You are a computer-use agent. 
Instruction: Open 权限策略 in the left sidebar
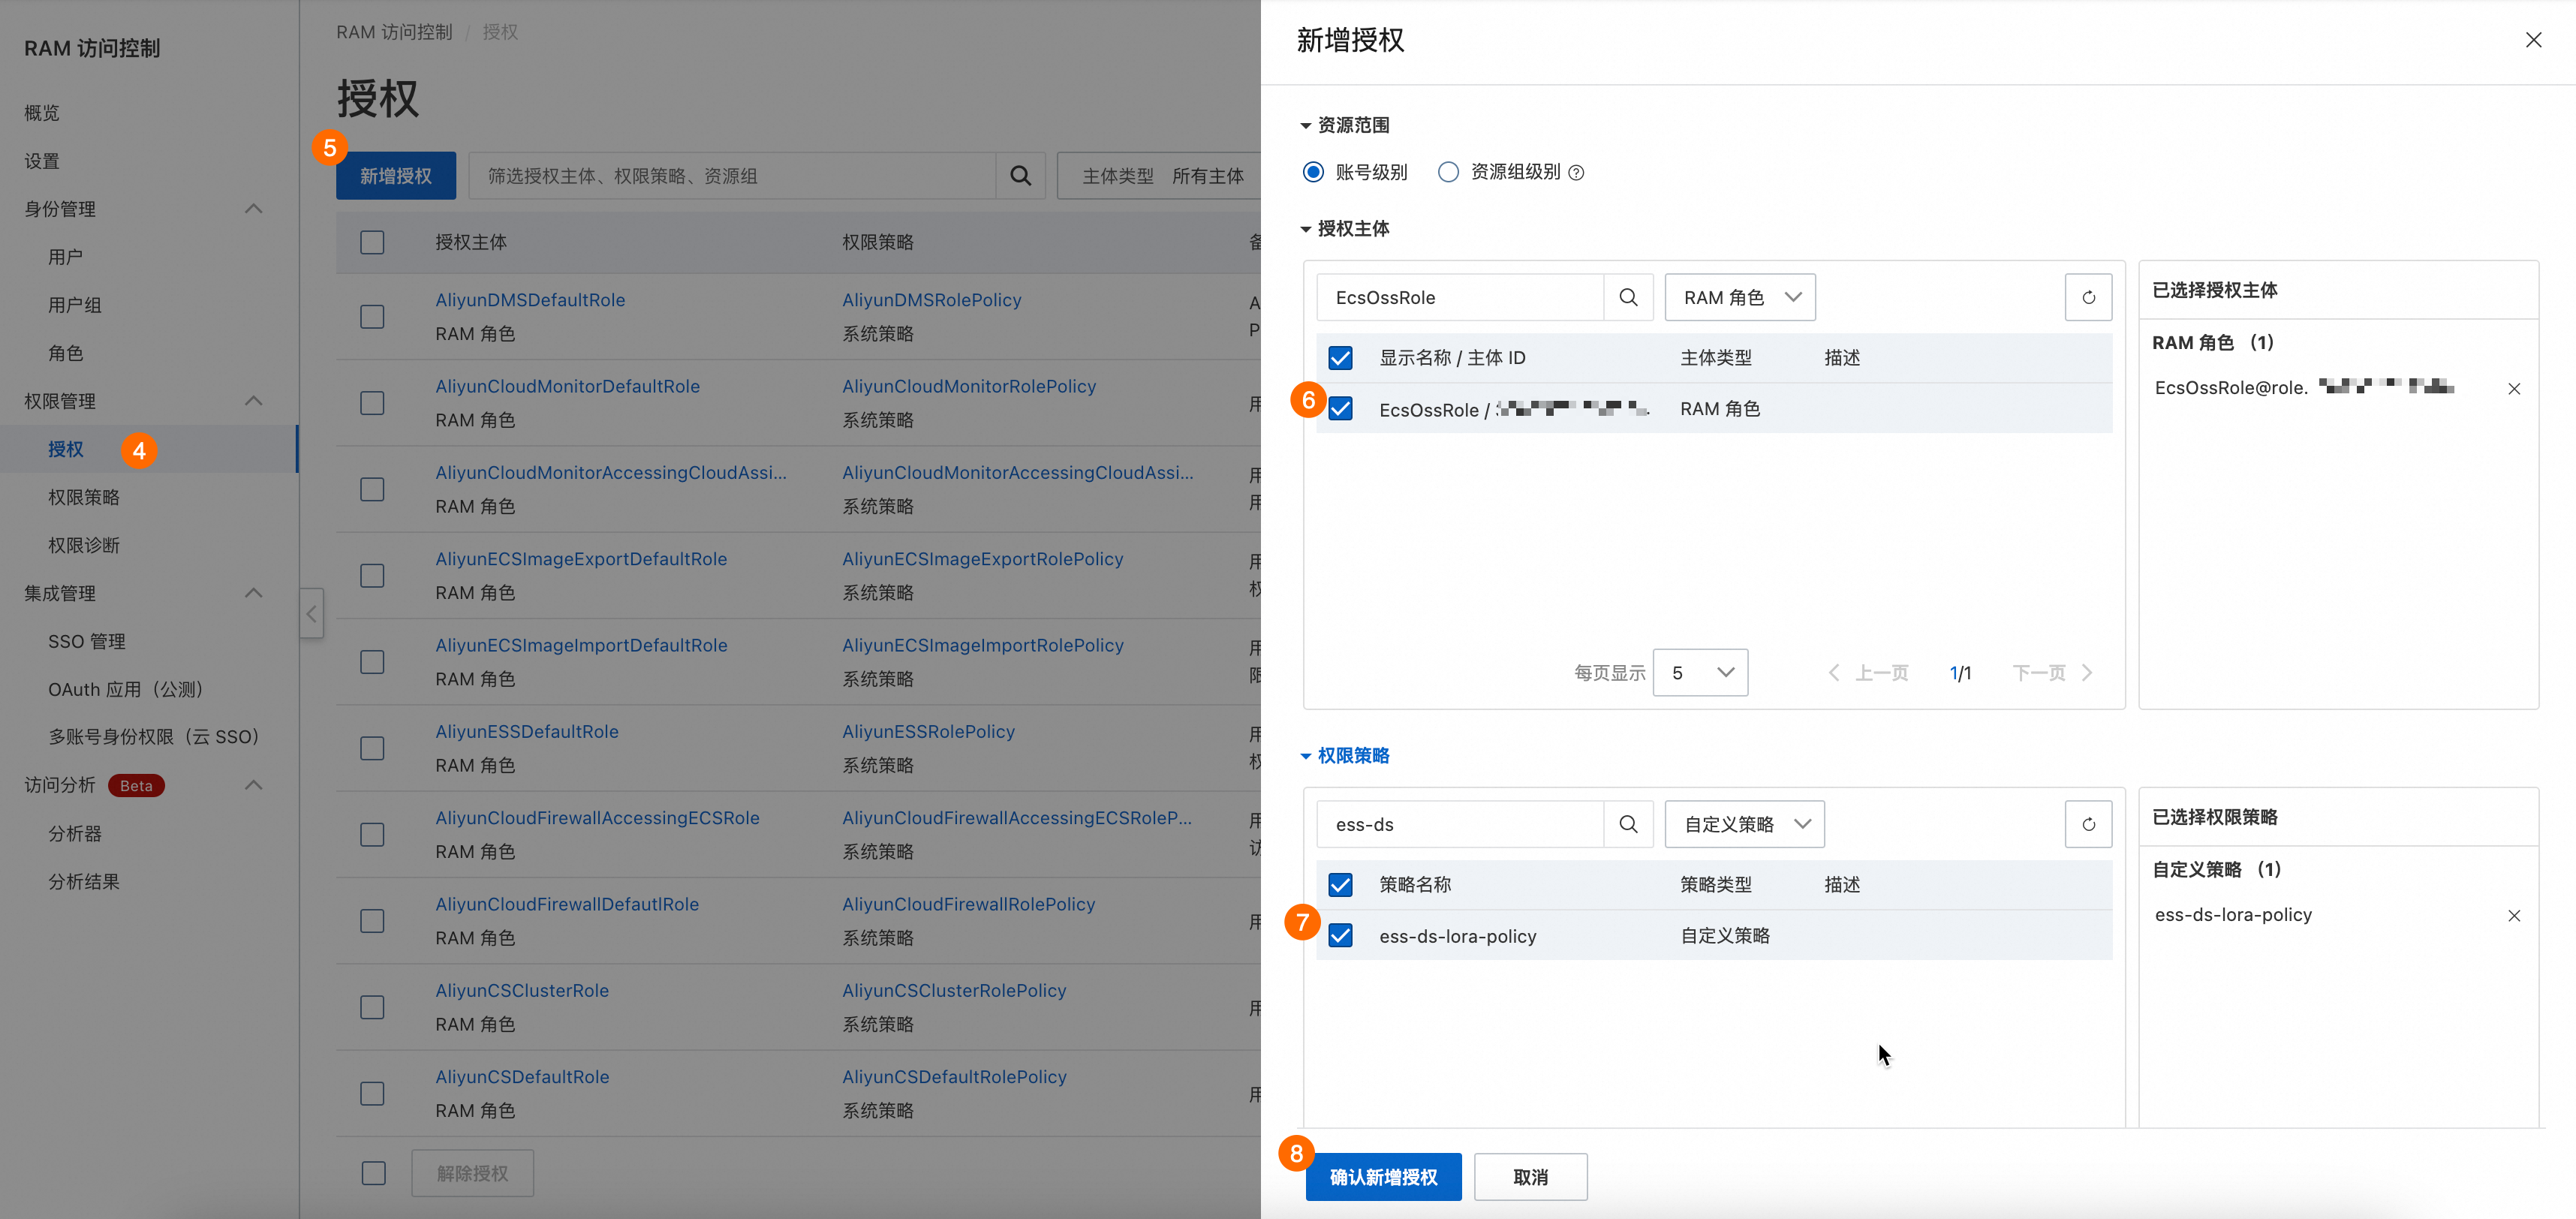[84, 497]
